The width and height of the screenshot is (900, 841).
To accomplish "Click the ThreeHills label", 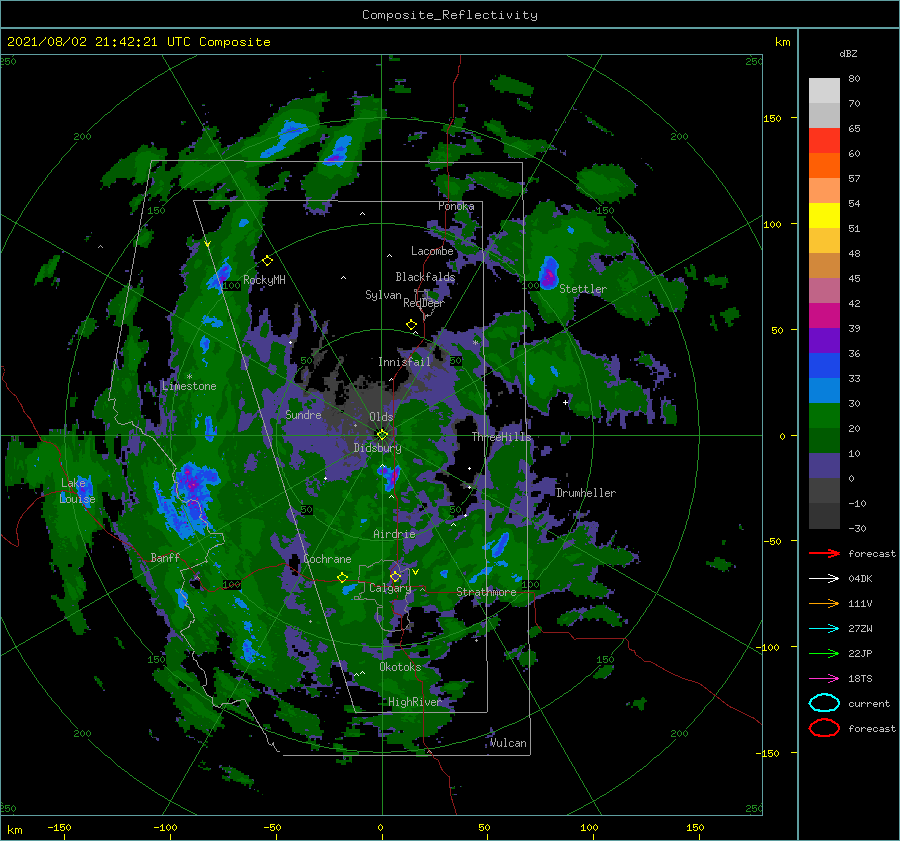I will coord(501,437).
